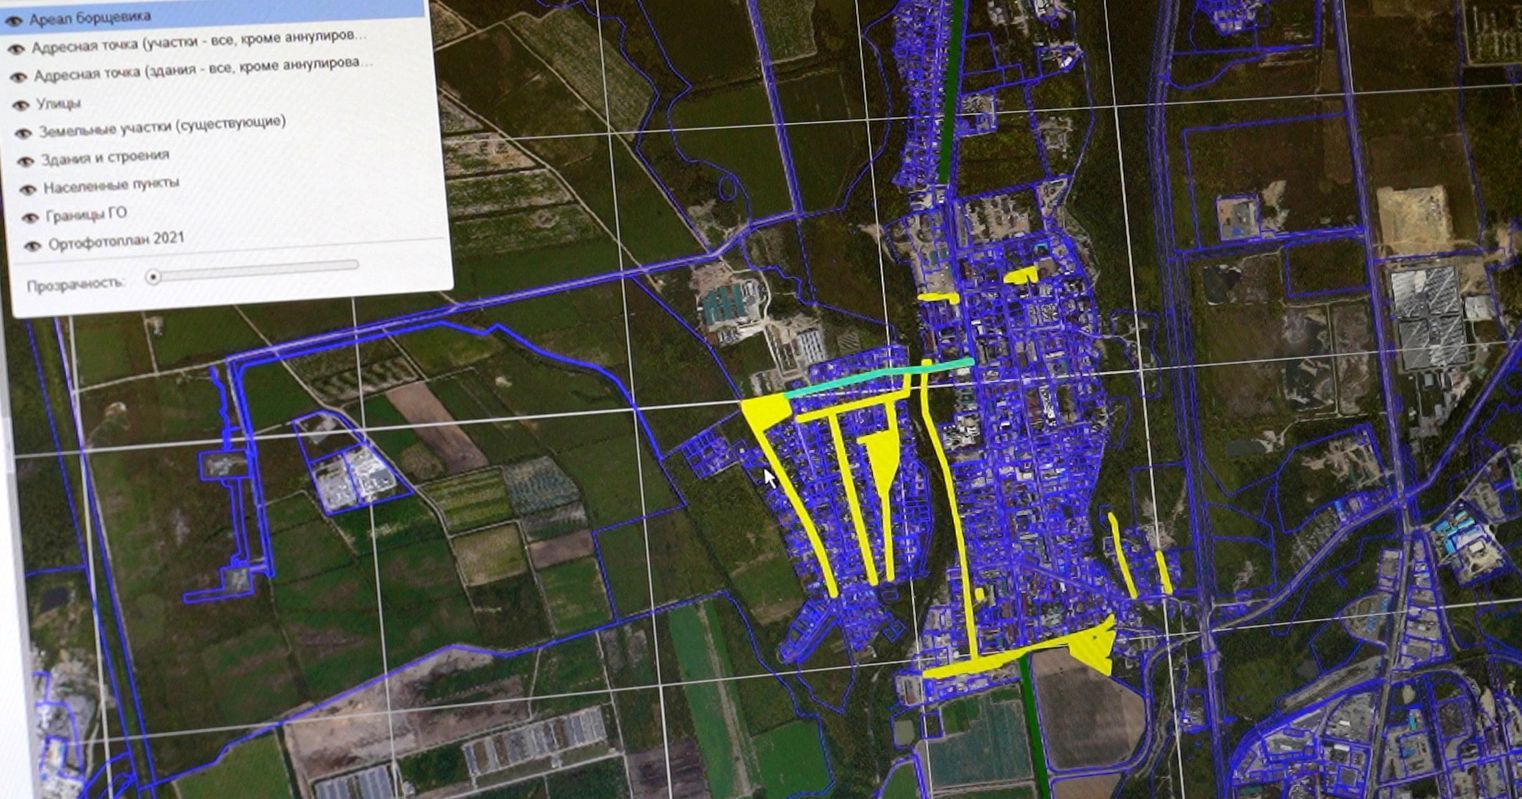Select the Здания и строения layer name
Viewport: 1522px width, 799px height.
click(x=105, y=157)
